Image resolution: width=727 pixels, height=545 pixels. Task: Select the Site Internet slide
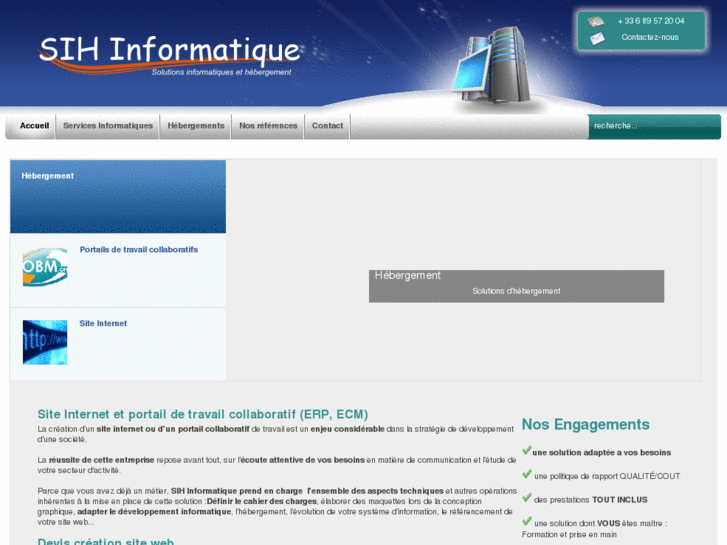coord(118,344)
